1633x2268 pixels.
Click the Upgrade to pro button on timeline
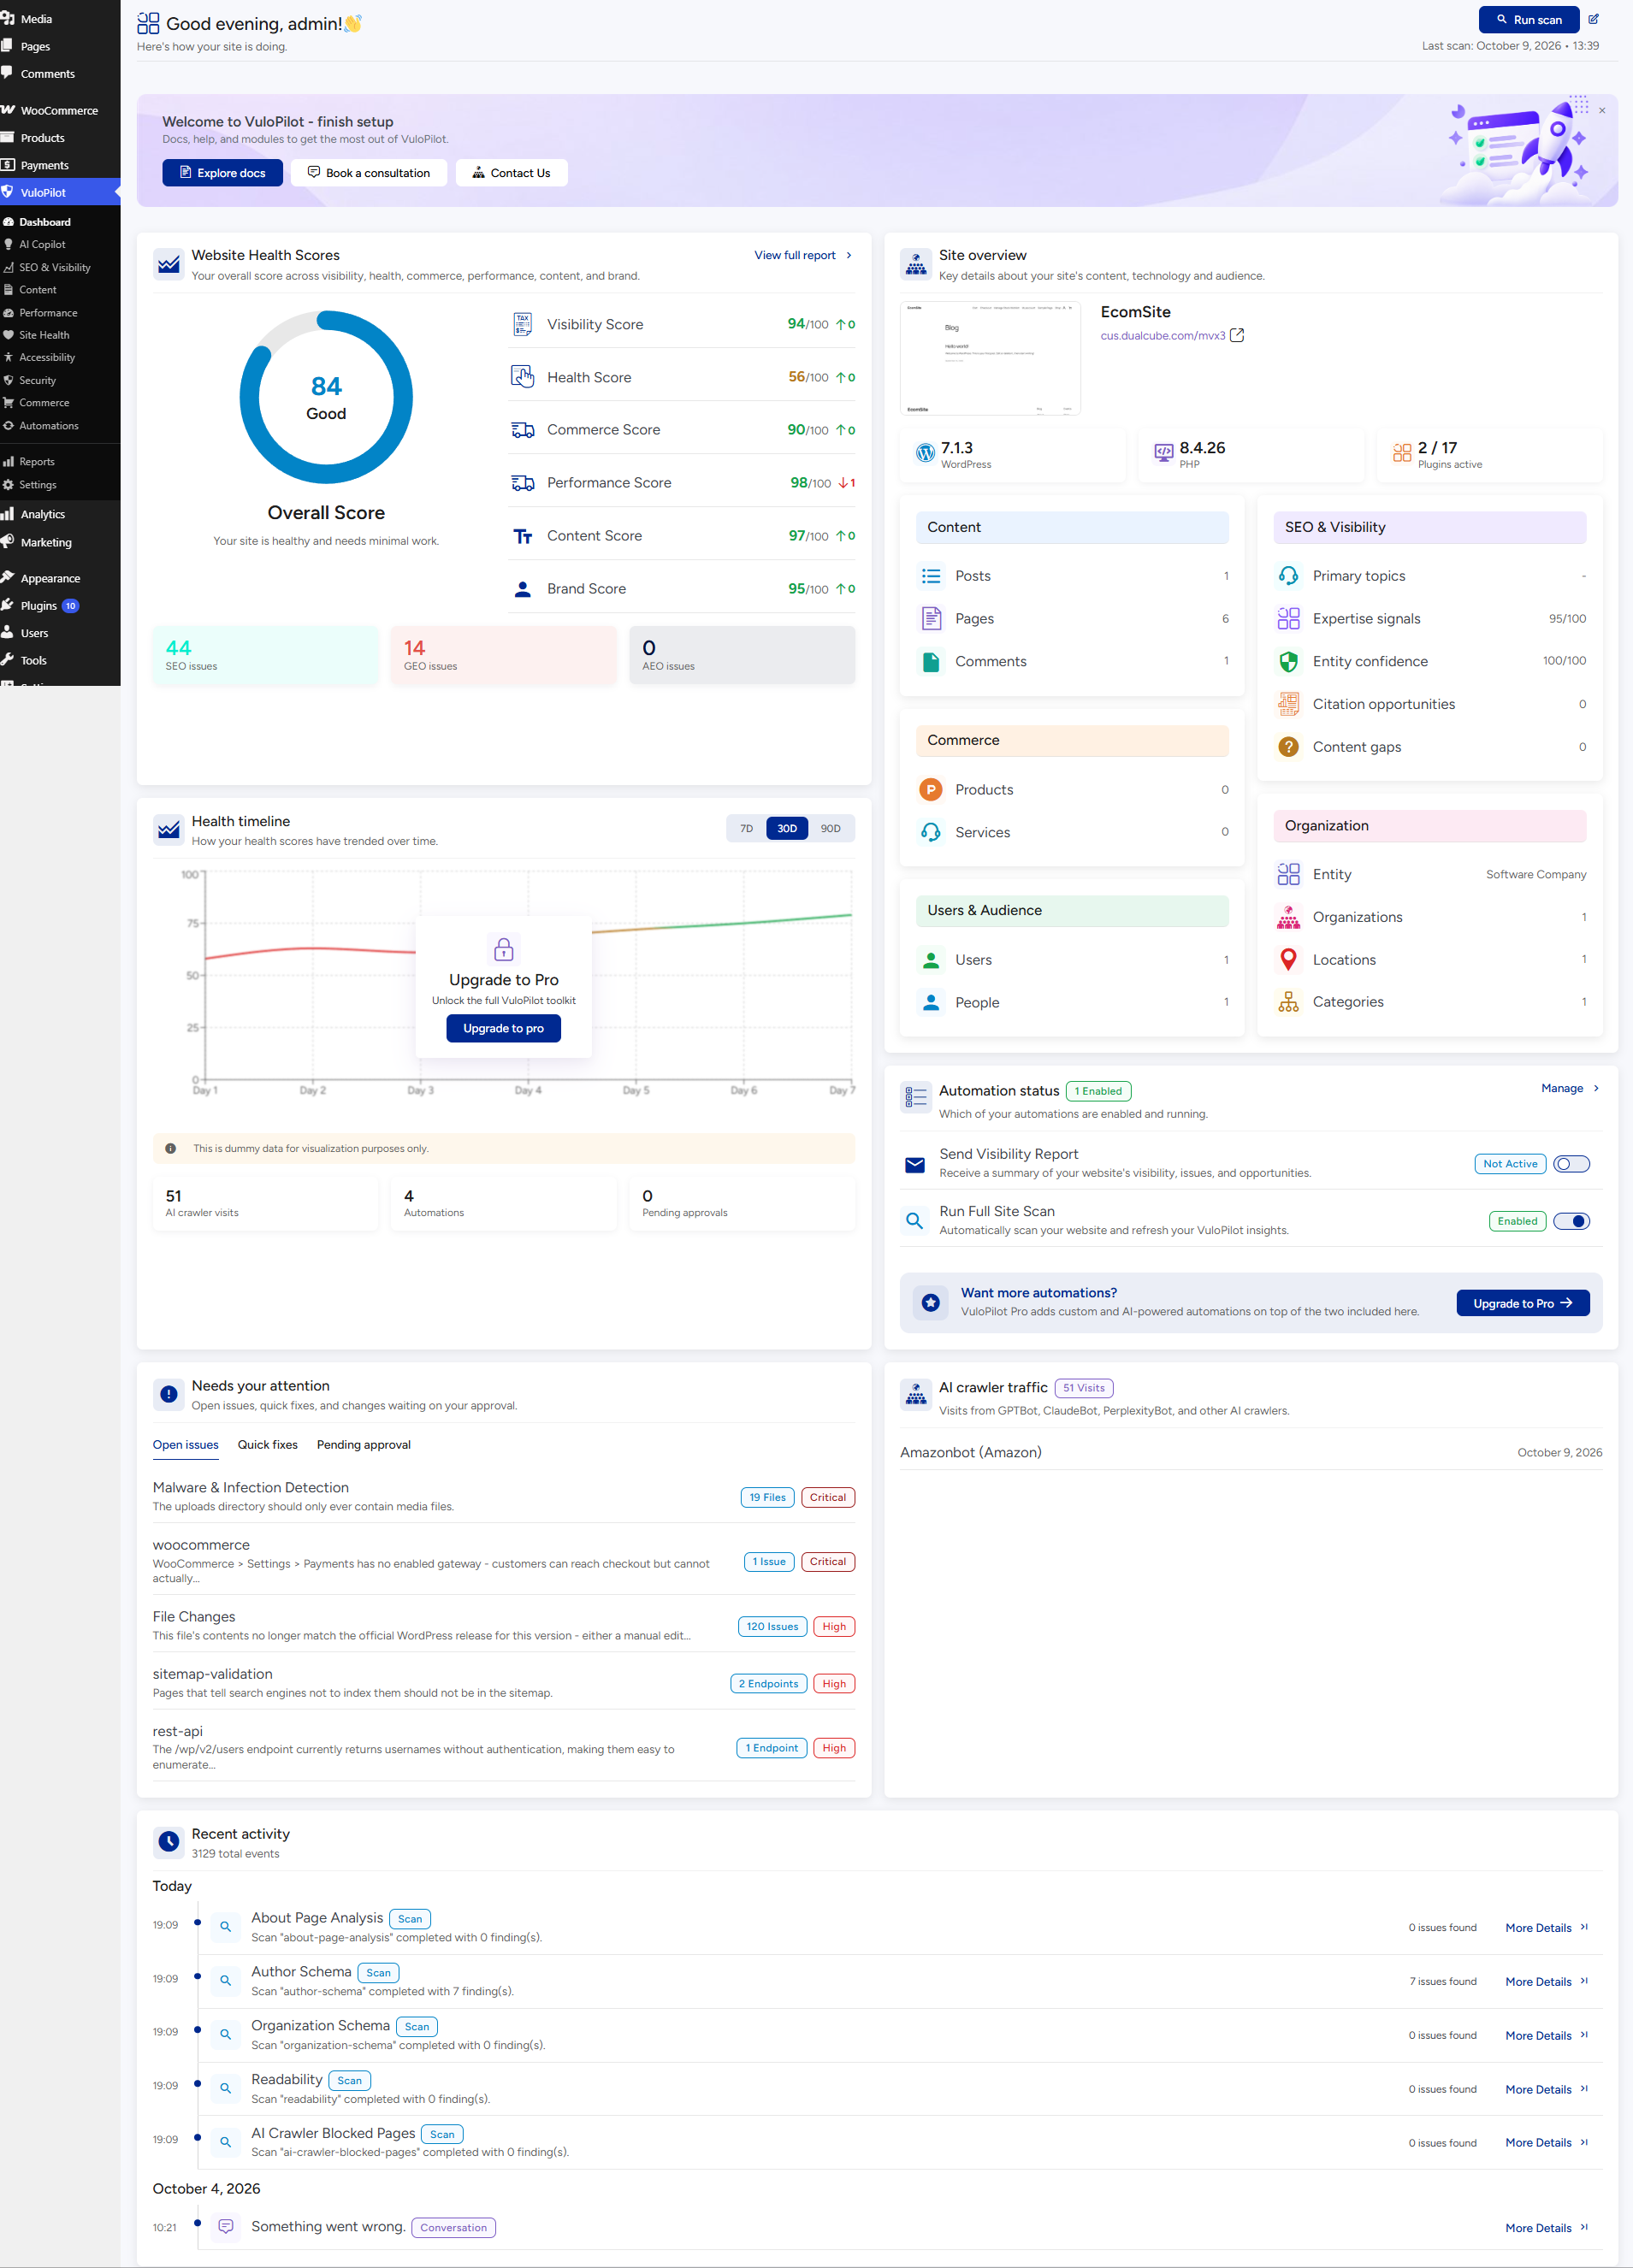tap(503, 1028)
